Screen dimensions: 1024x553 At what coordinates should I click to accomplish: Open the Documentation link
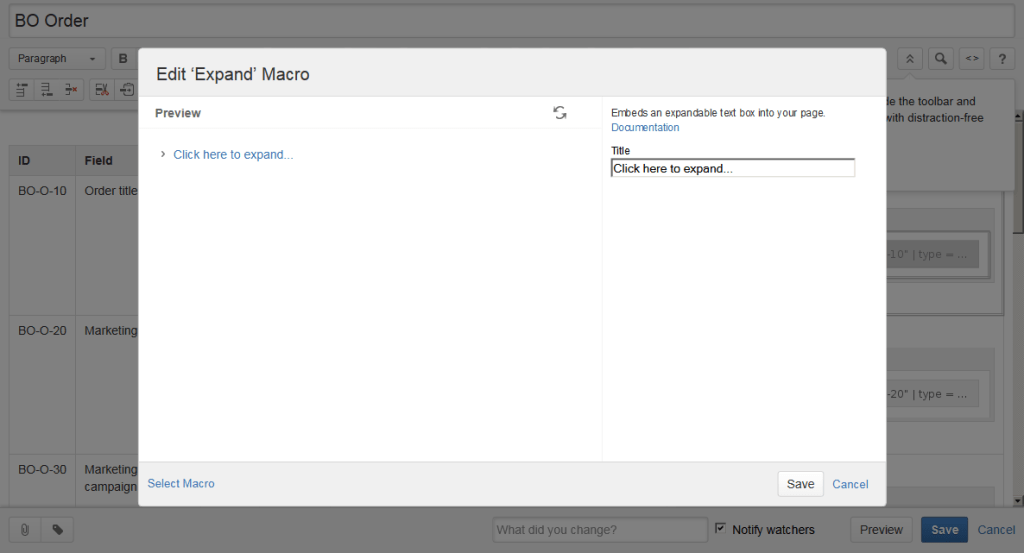[645, 128]
